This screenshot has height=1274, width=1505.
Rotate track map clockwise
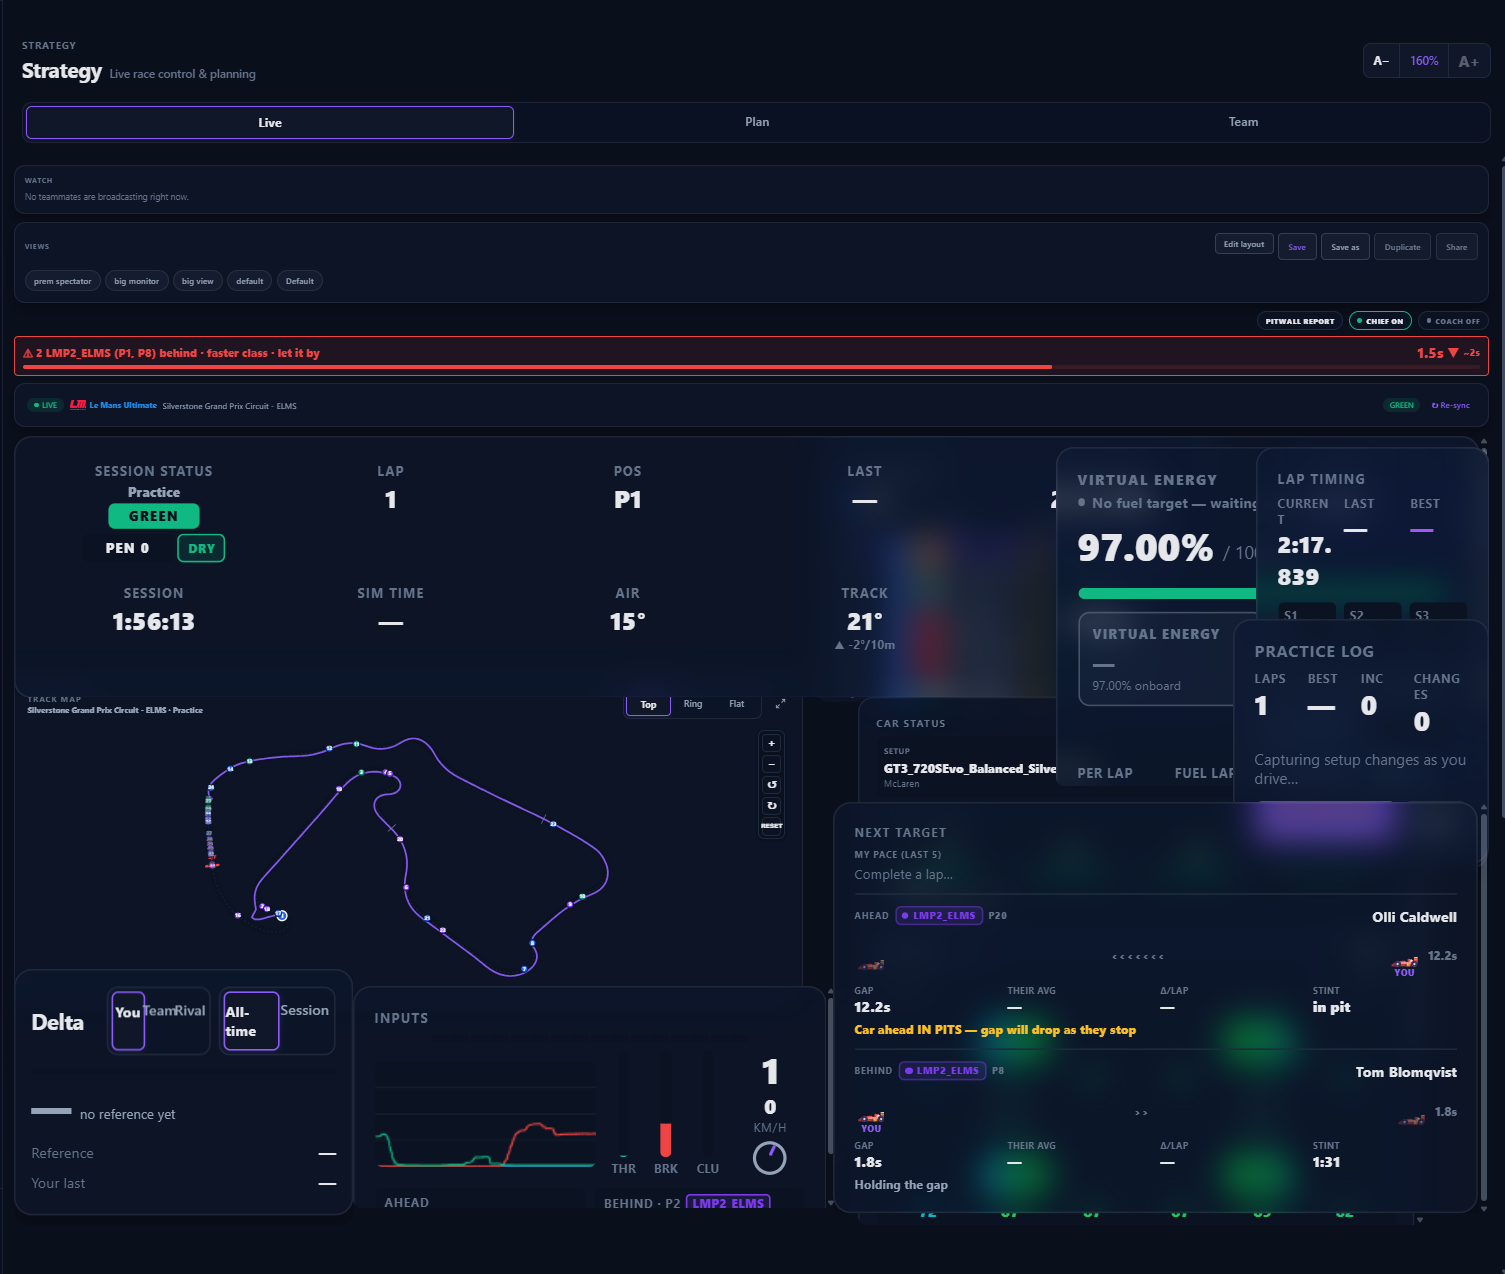pos(771,805)
